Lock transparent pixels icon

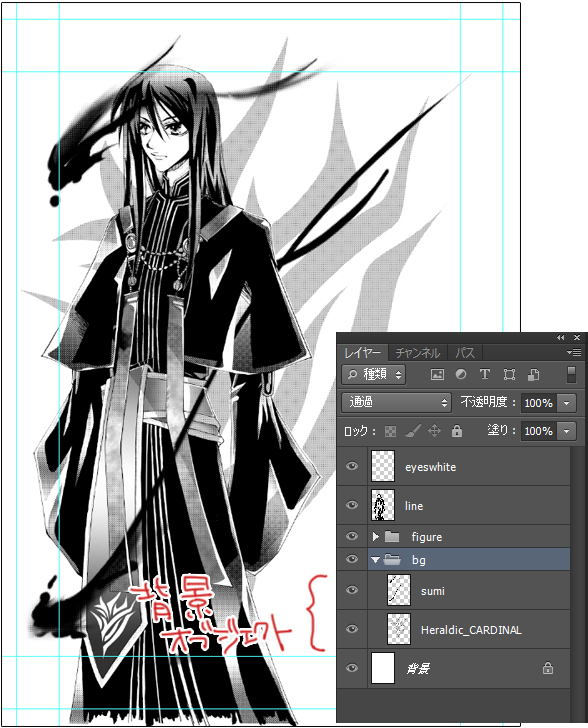click(391, 431)
